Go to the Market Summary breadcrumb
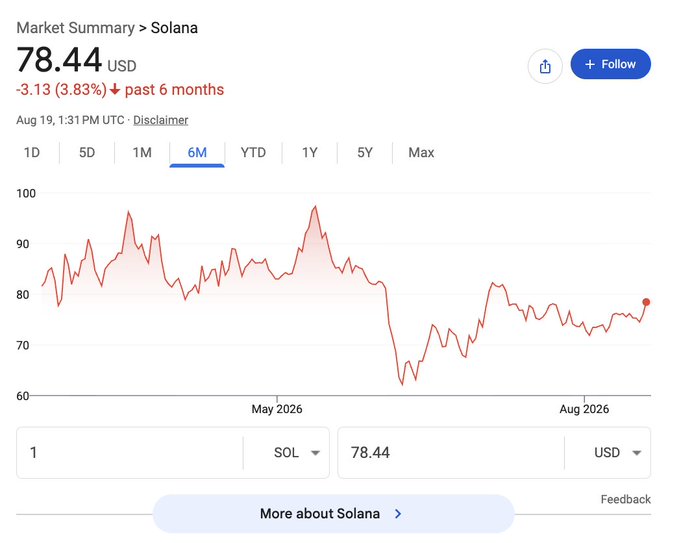 (x=75, y=28)
